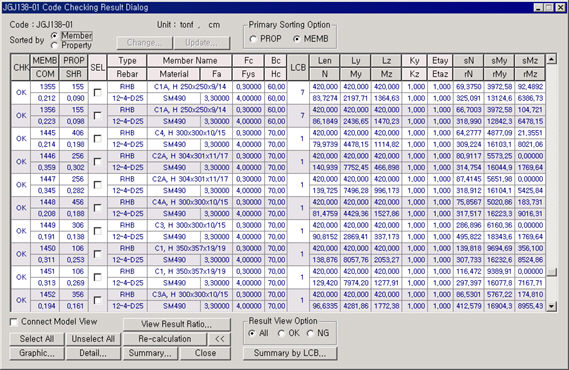Viewport: 569px width, 370px height.
Task: Maximize the Code Checking Result dialog
Action: click(549, 7)
